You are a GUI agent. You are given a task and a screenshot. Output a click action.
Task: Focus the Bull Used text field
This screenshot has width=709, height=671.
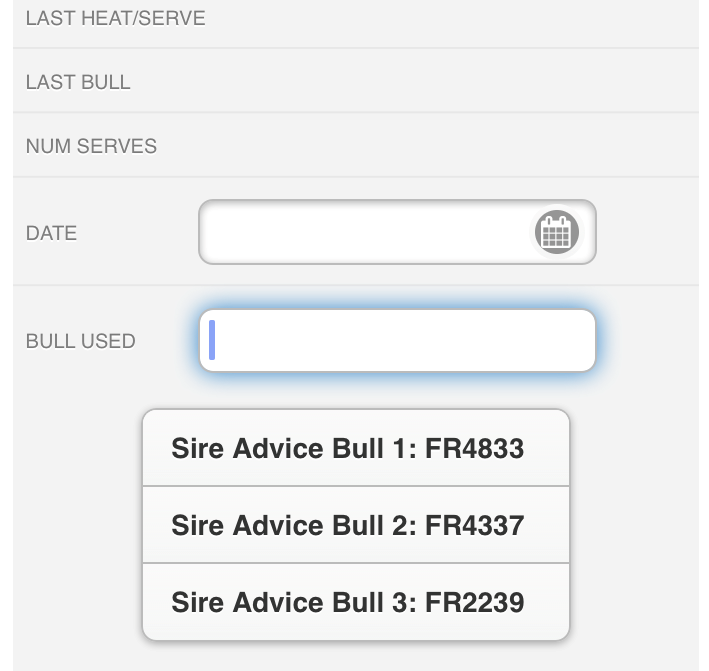click(397, 341)
